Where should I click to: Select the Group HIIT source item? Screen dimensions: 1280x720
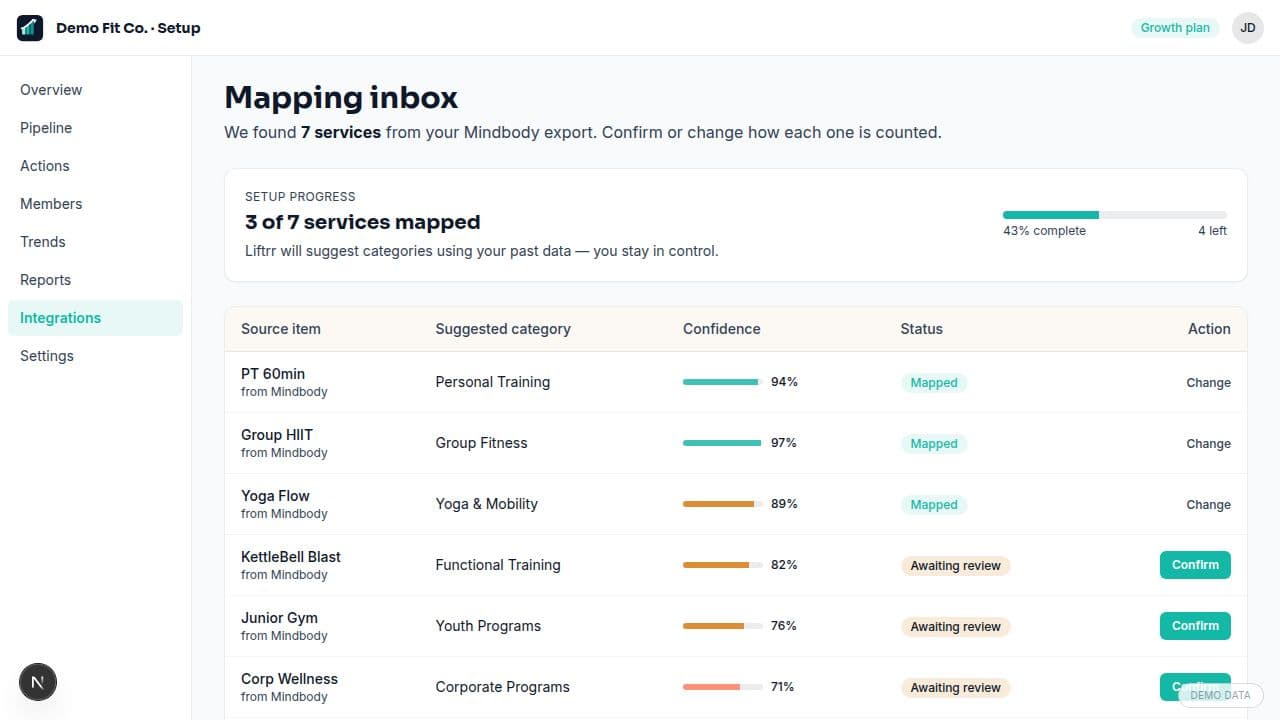(277, 435)
